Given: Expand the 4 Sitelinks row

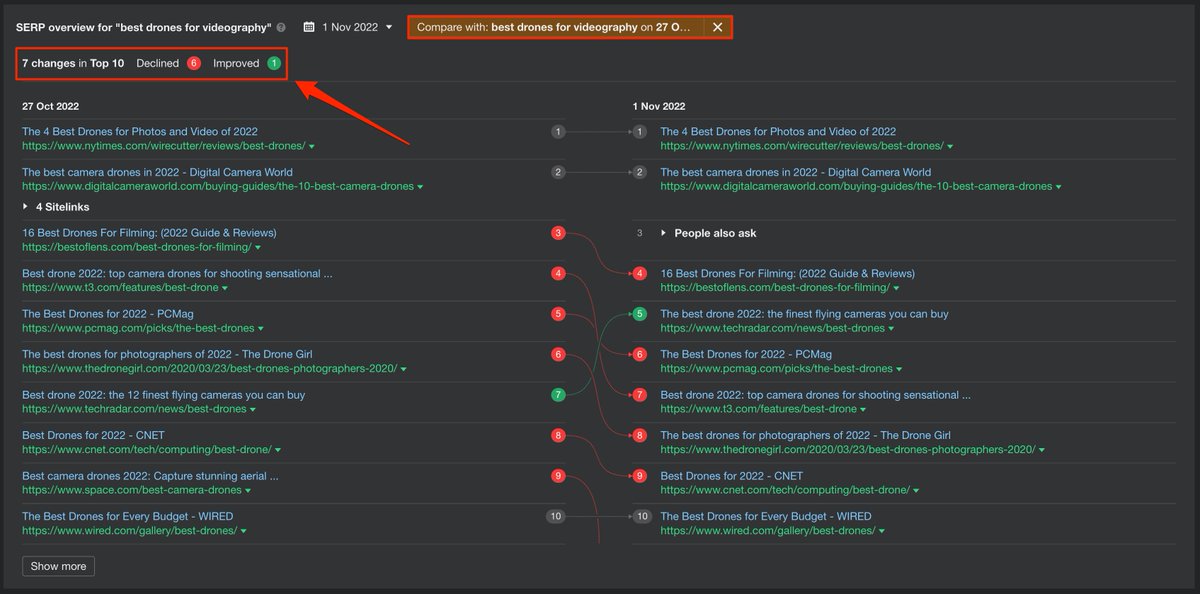Looking at the screenshot, I should click(56, 207).
